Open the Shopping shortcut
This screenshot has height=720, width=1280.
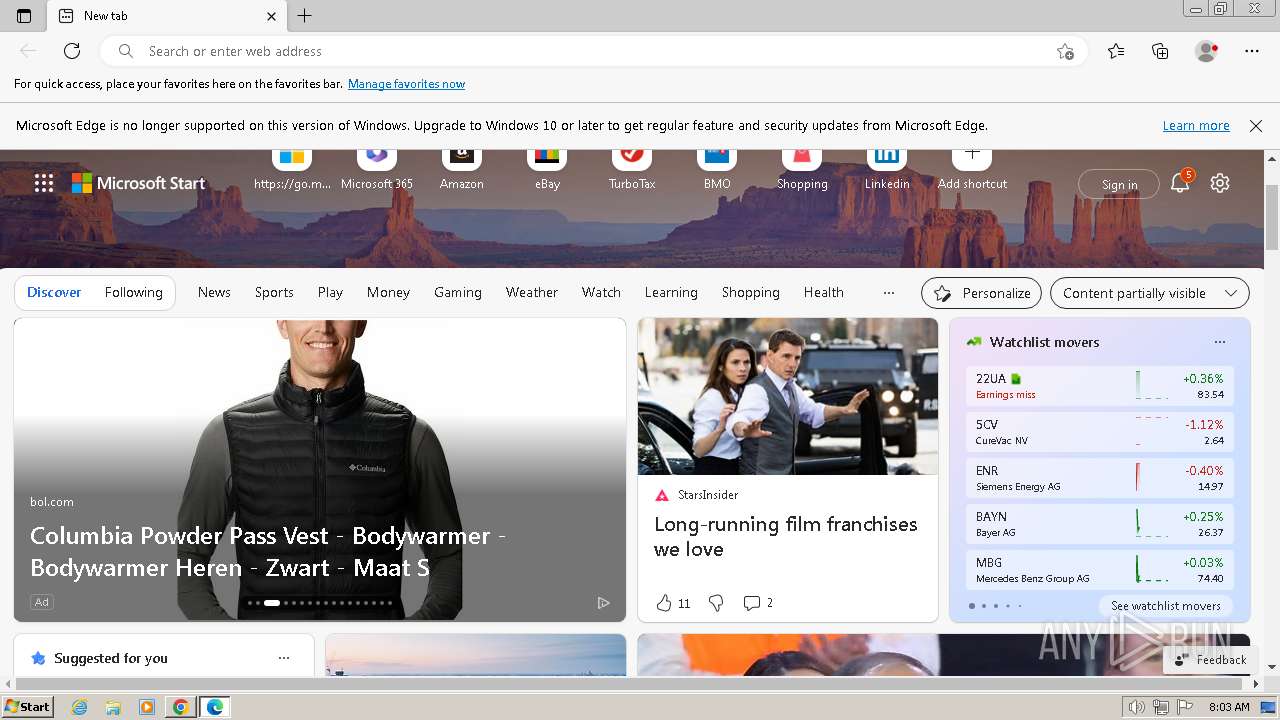coord(802,170)
